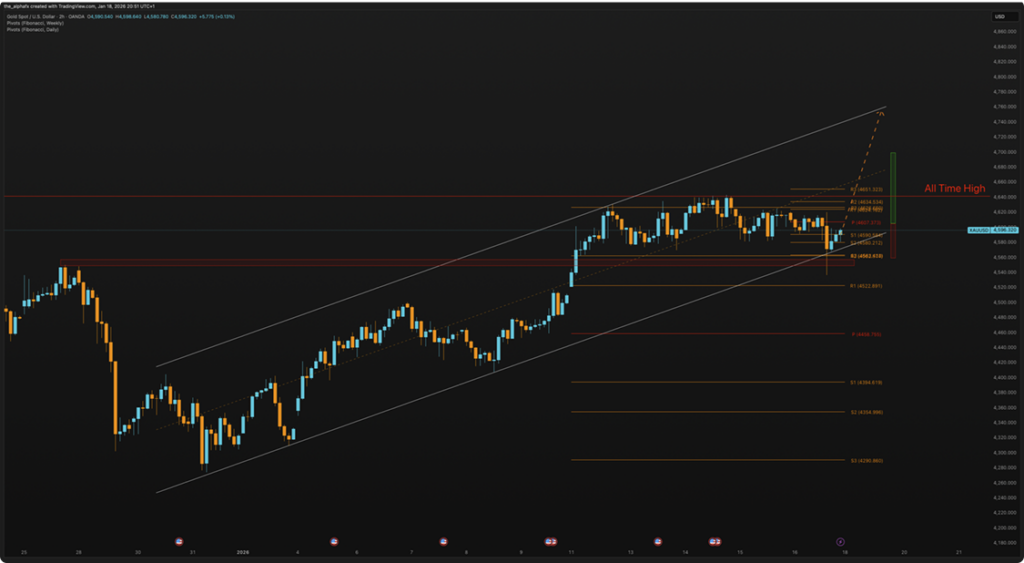Select the orange dashed projection arrow tip
The image size is (1024, 563).
click(x=880, y=113)
